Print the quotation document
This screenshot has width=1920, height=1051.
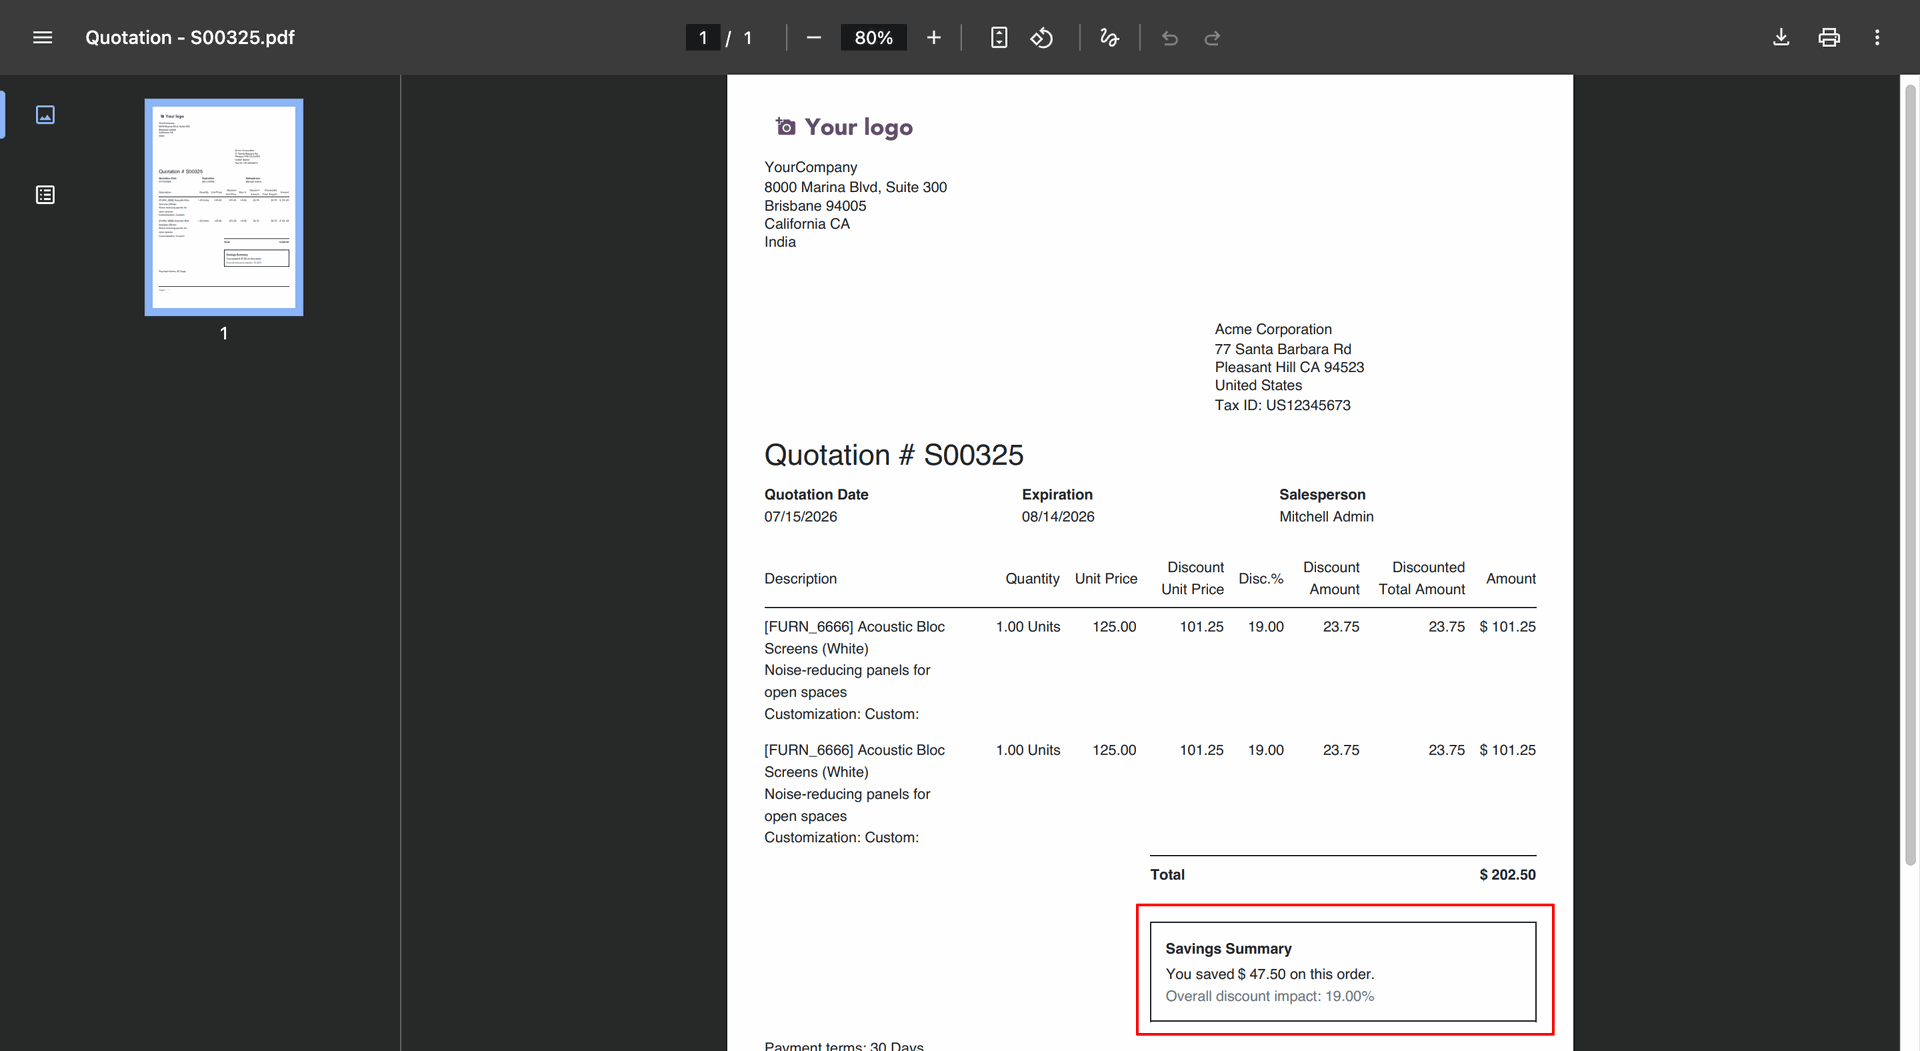(1829, 38)
